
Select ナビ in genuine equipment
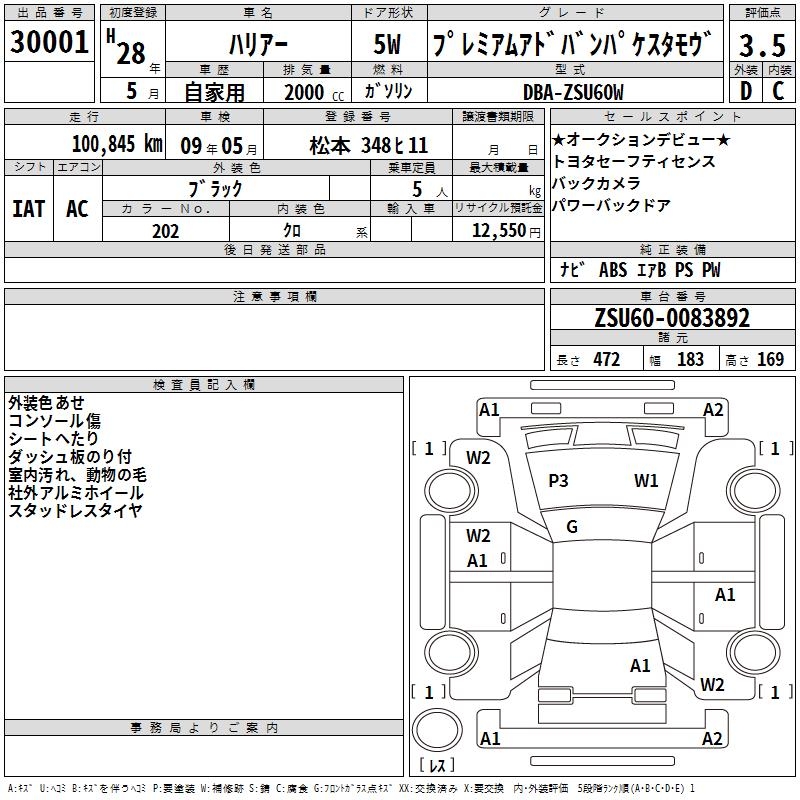tap(572, 269)
